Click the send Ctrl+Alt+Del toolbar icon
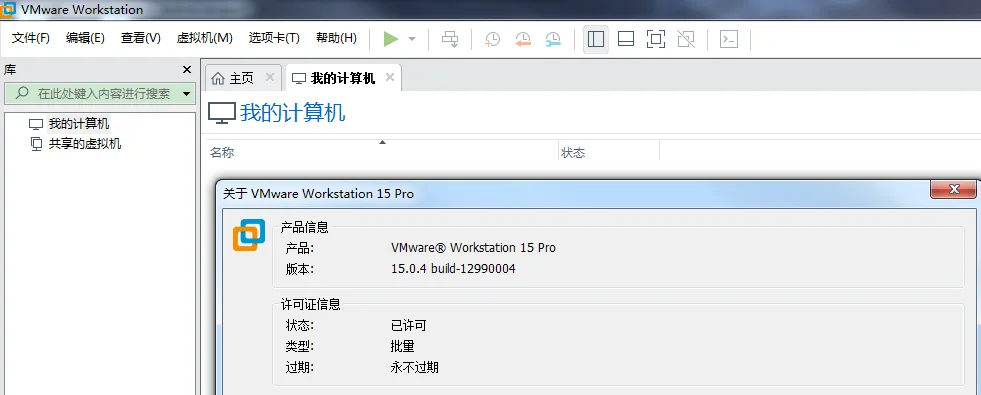The width and height of the screenshot is (981, 395). click(x=450, y=39)
